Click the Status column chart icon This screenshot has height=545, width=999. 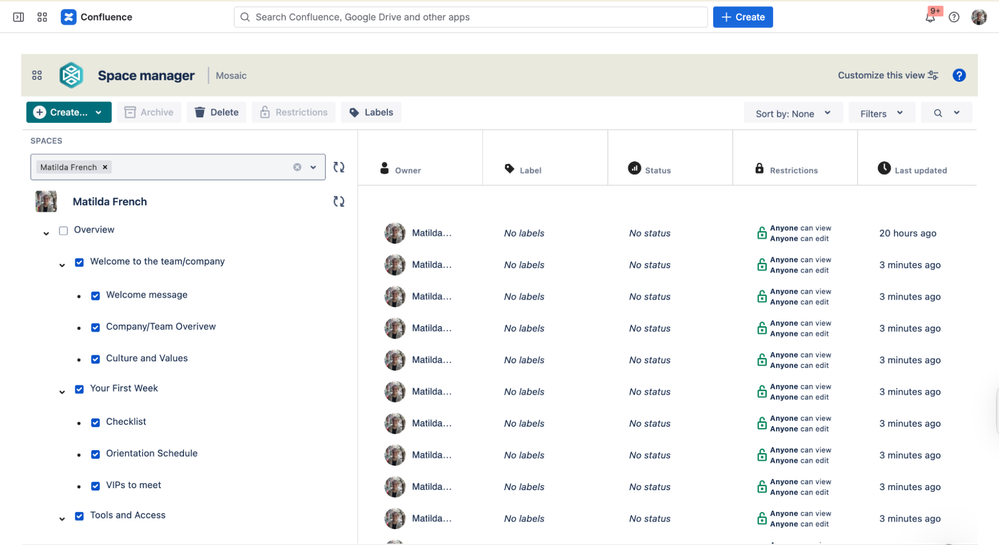(x=634, y=168)
